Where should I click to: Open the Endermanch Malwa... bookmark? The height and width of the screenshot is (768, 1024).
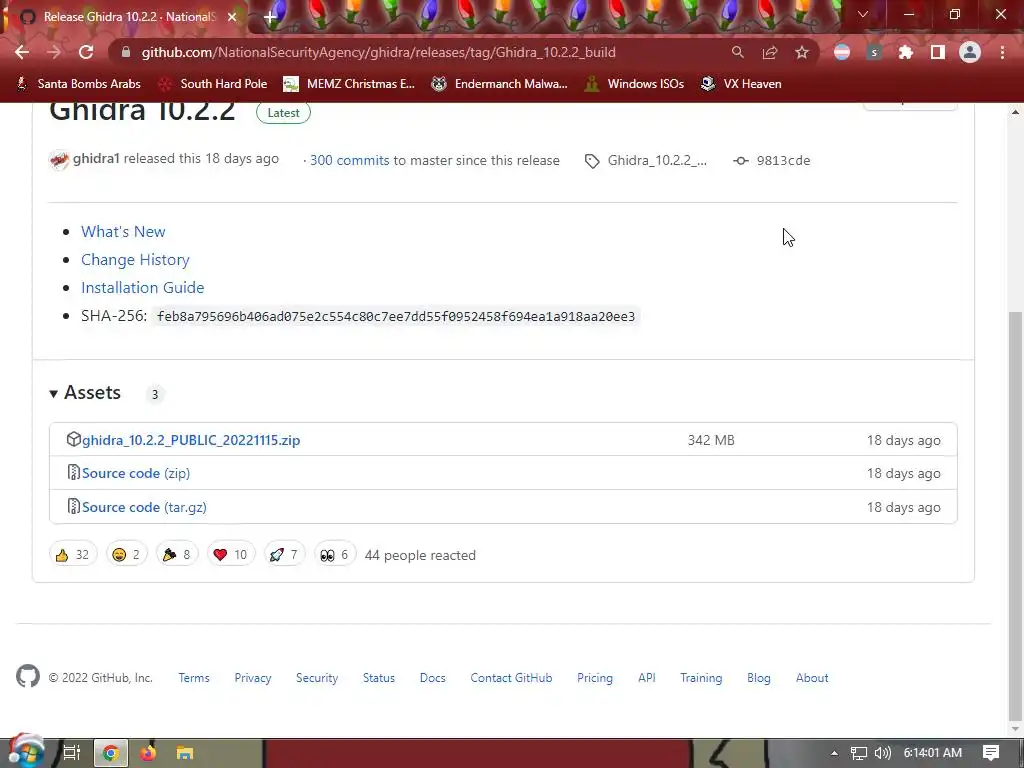click(500, 84)
